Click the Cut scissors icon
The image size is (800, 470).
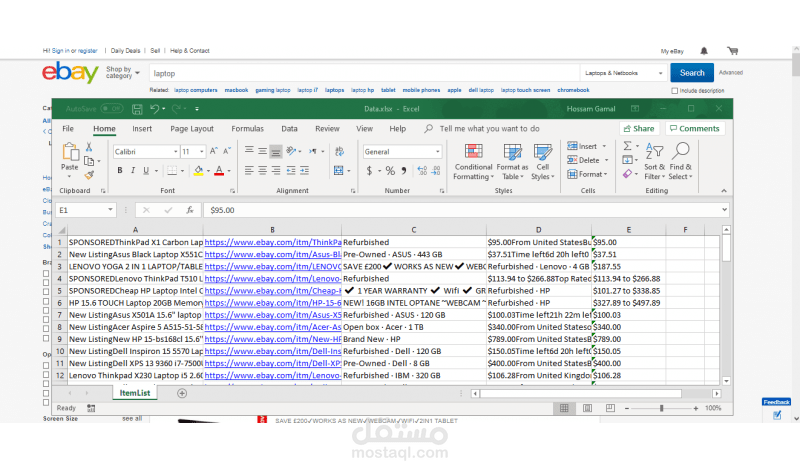point(89,147)
